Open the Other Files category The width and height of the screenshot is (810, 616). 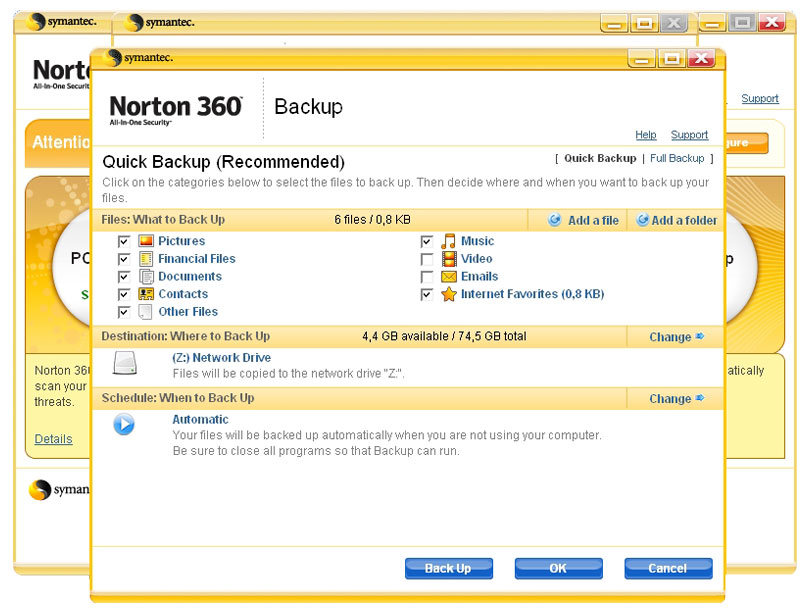coord(188,312)
